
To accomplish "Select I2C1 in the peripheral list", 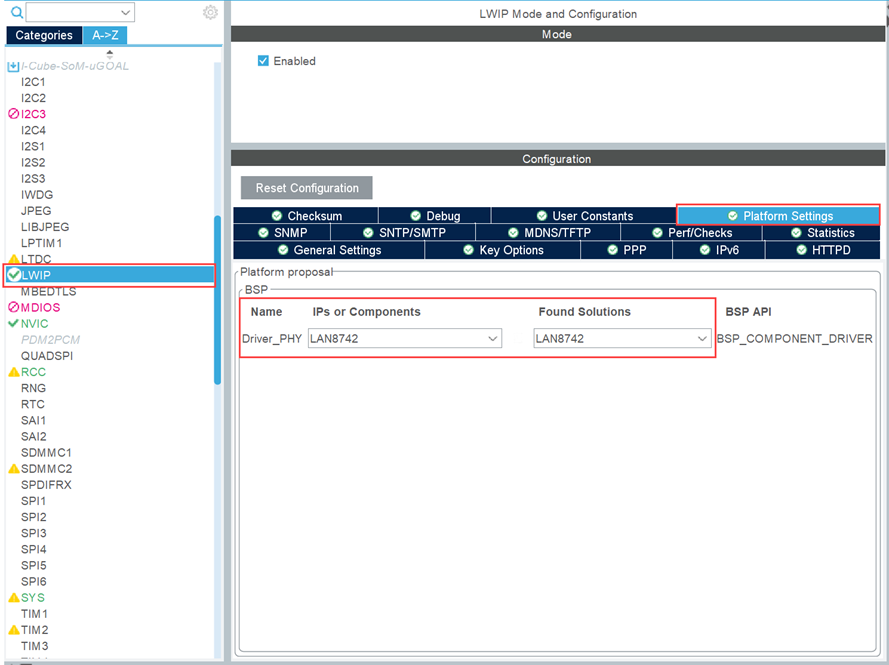I will click(33, 82).
